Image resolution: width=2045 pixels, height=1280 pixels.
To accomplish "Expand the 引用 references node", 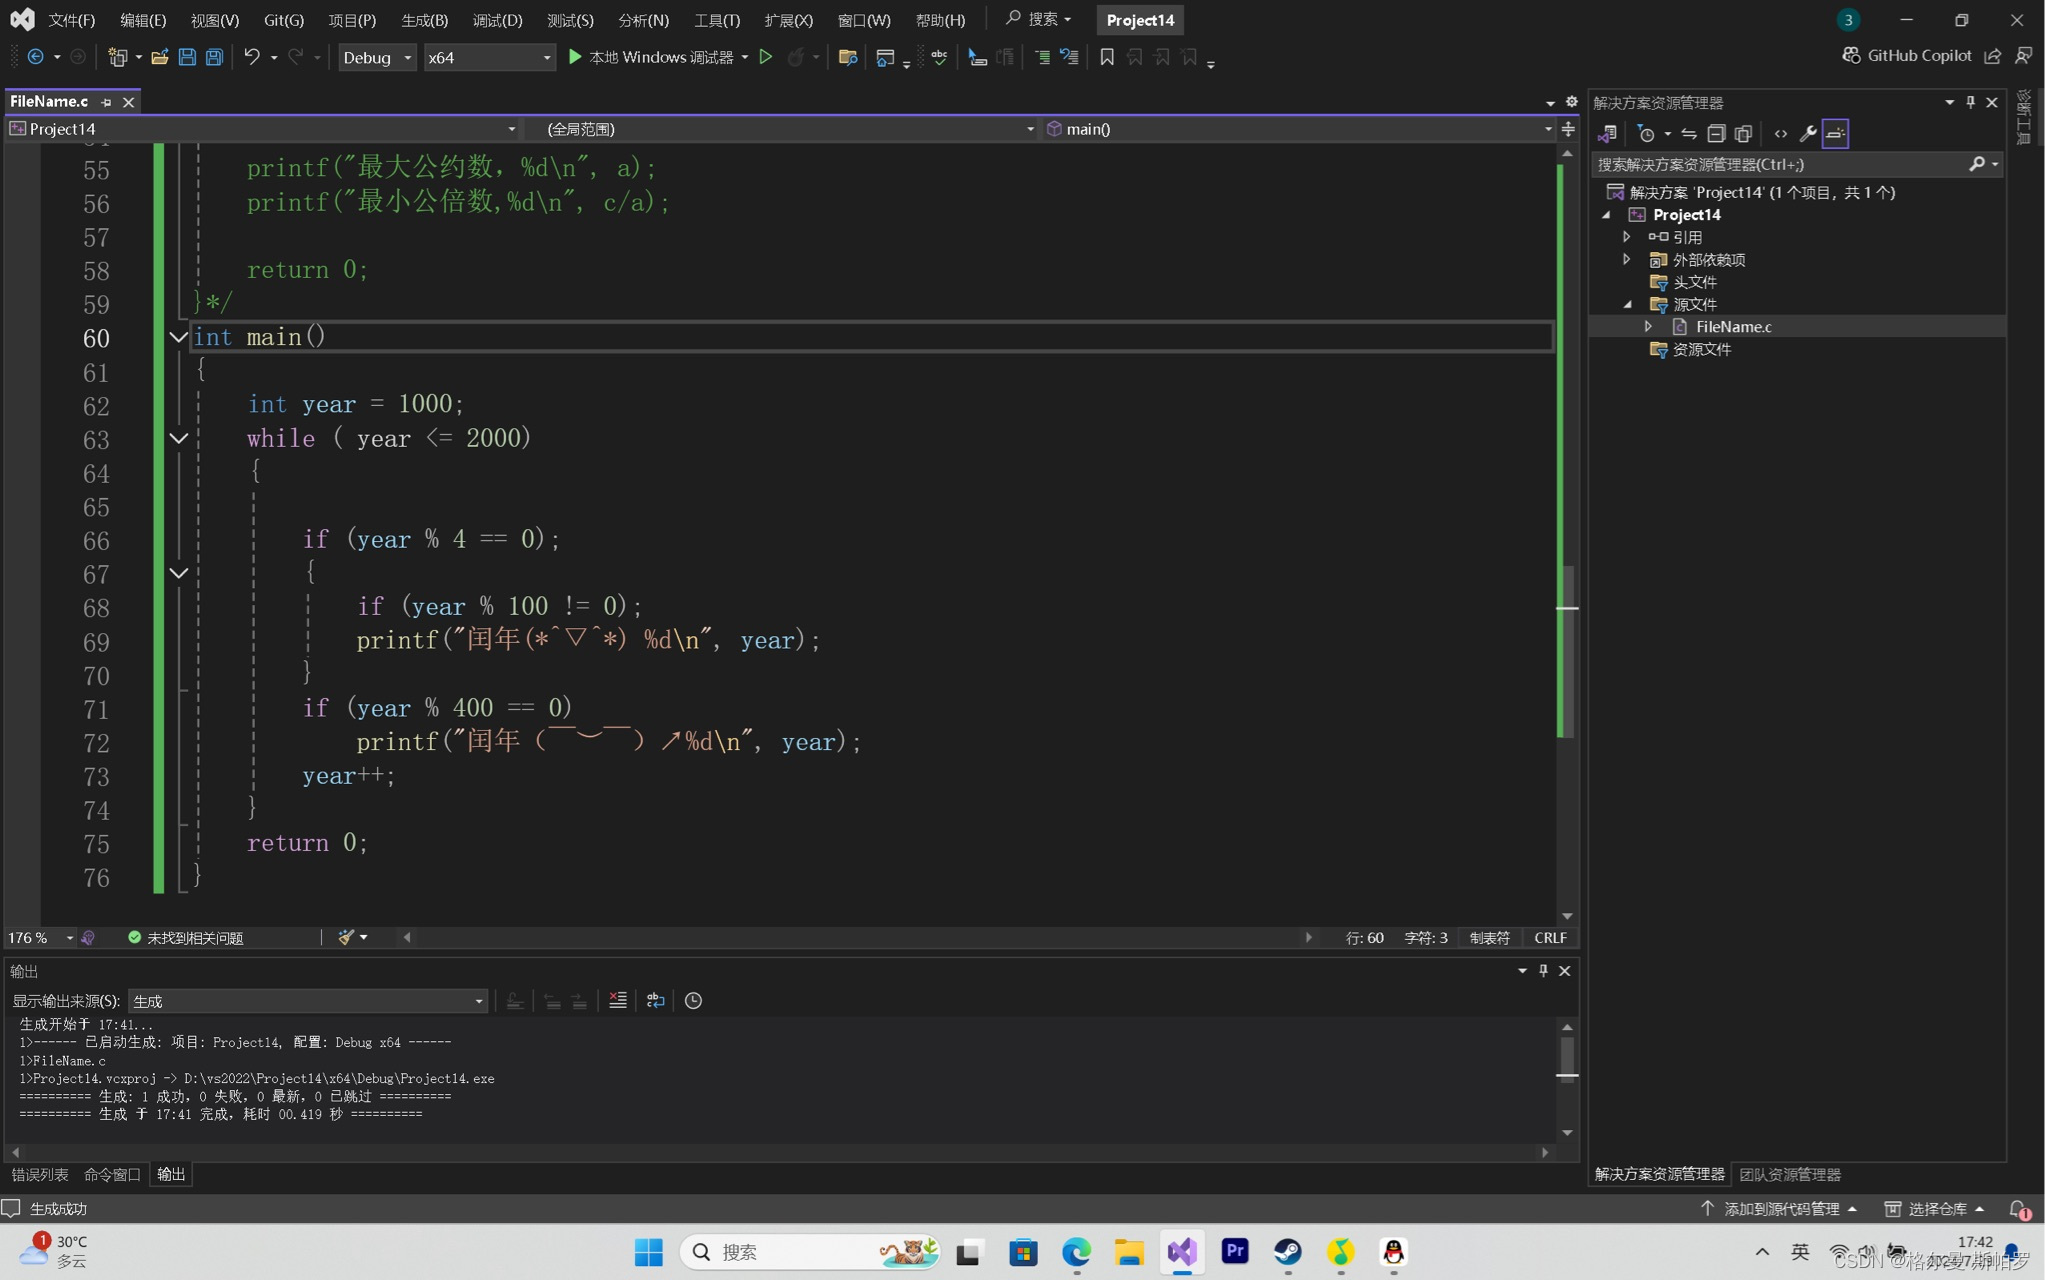I will pos(1626,237).
